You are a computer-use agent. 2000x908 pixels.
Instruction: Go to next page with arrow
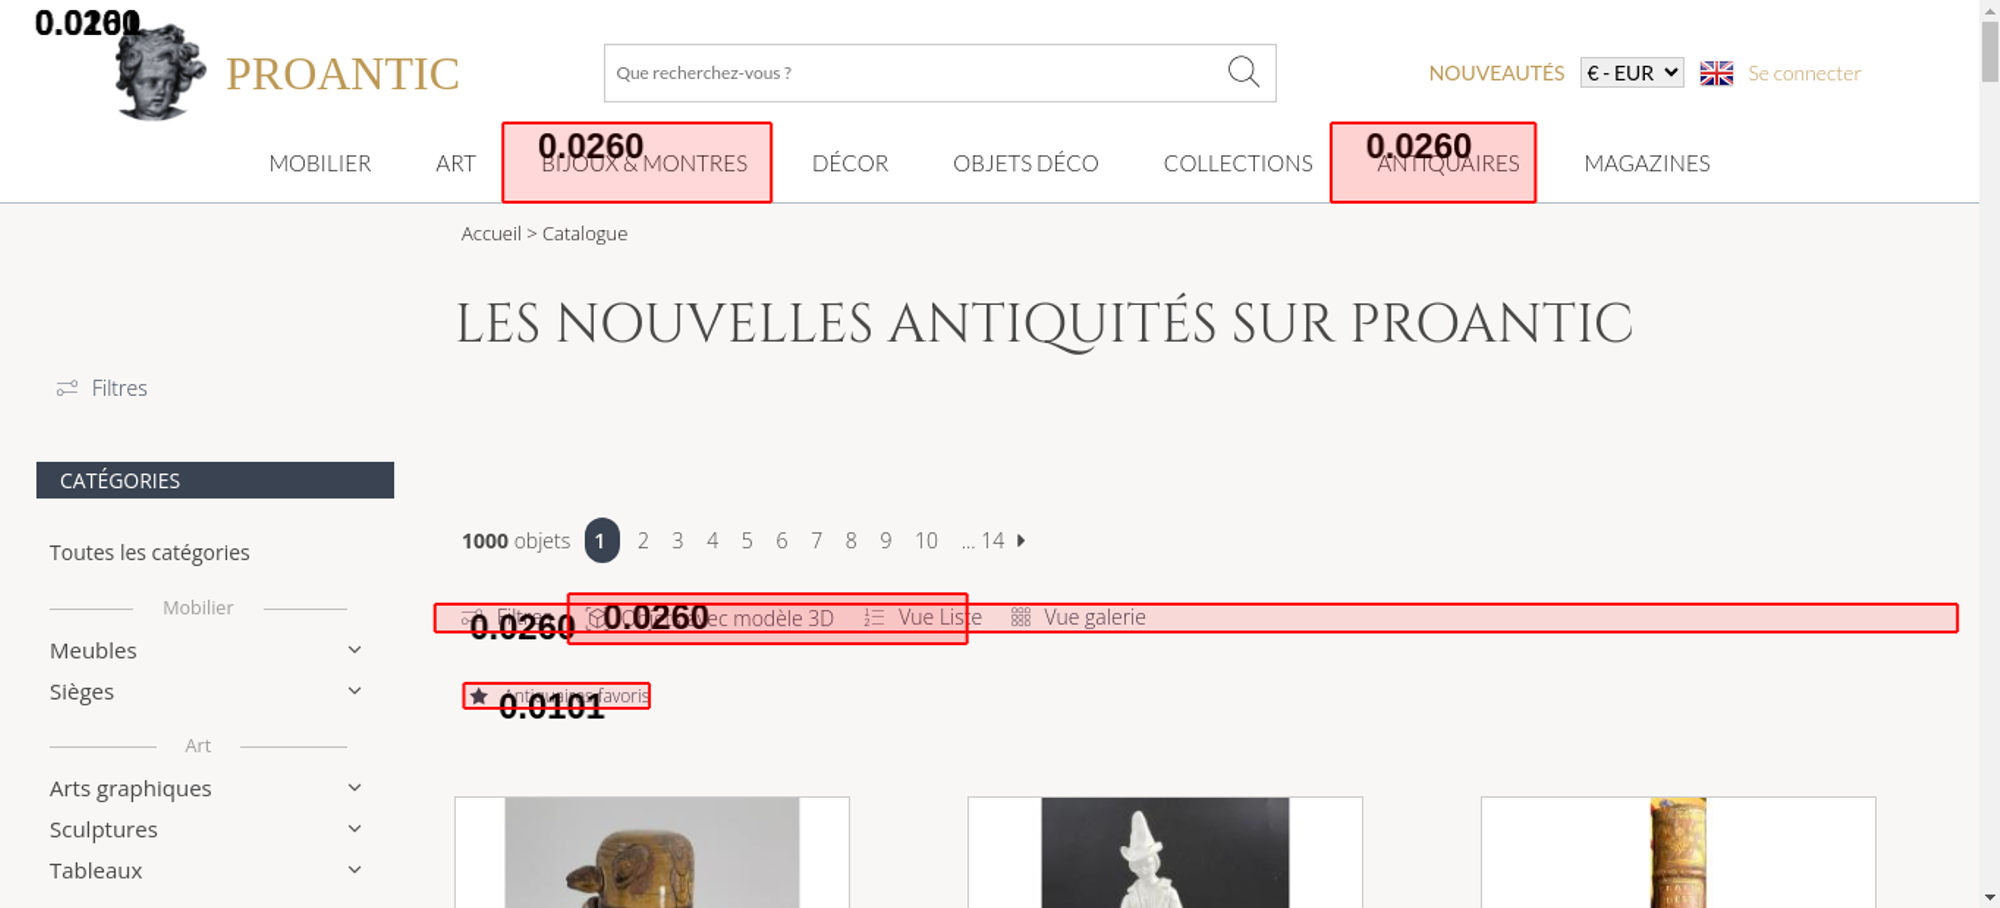(x=1021, y=541)
